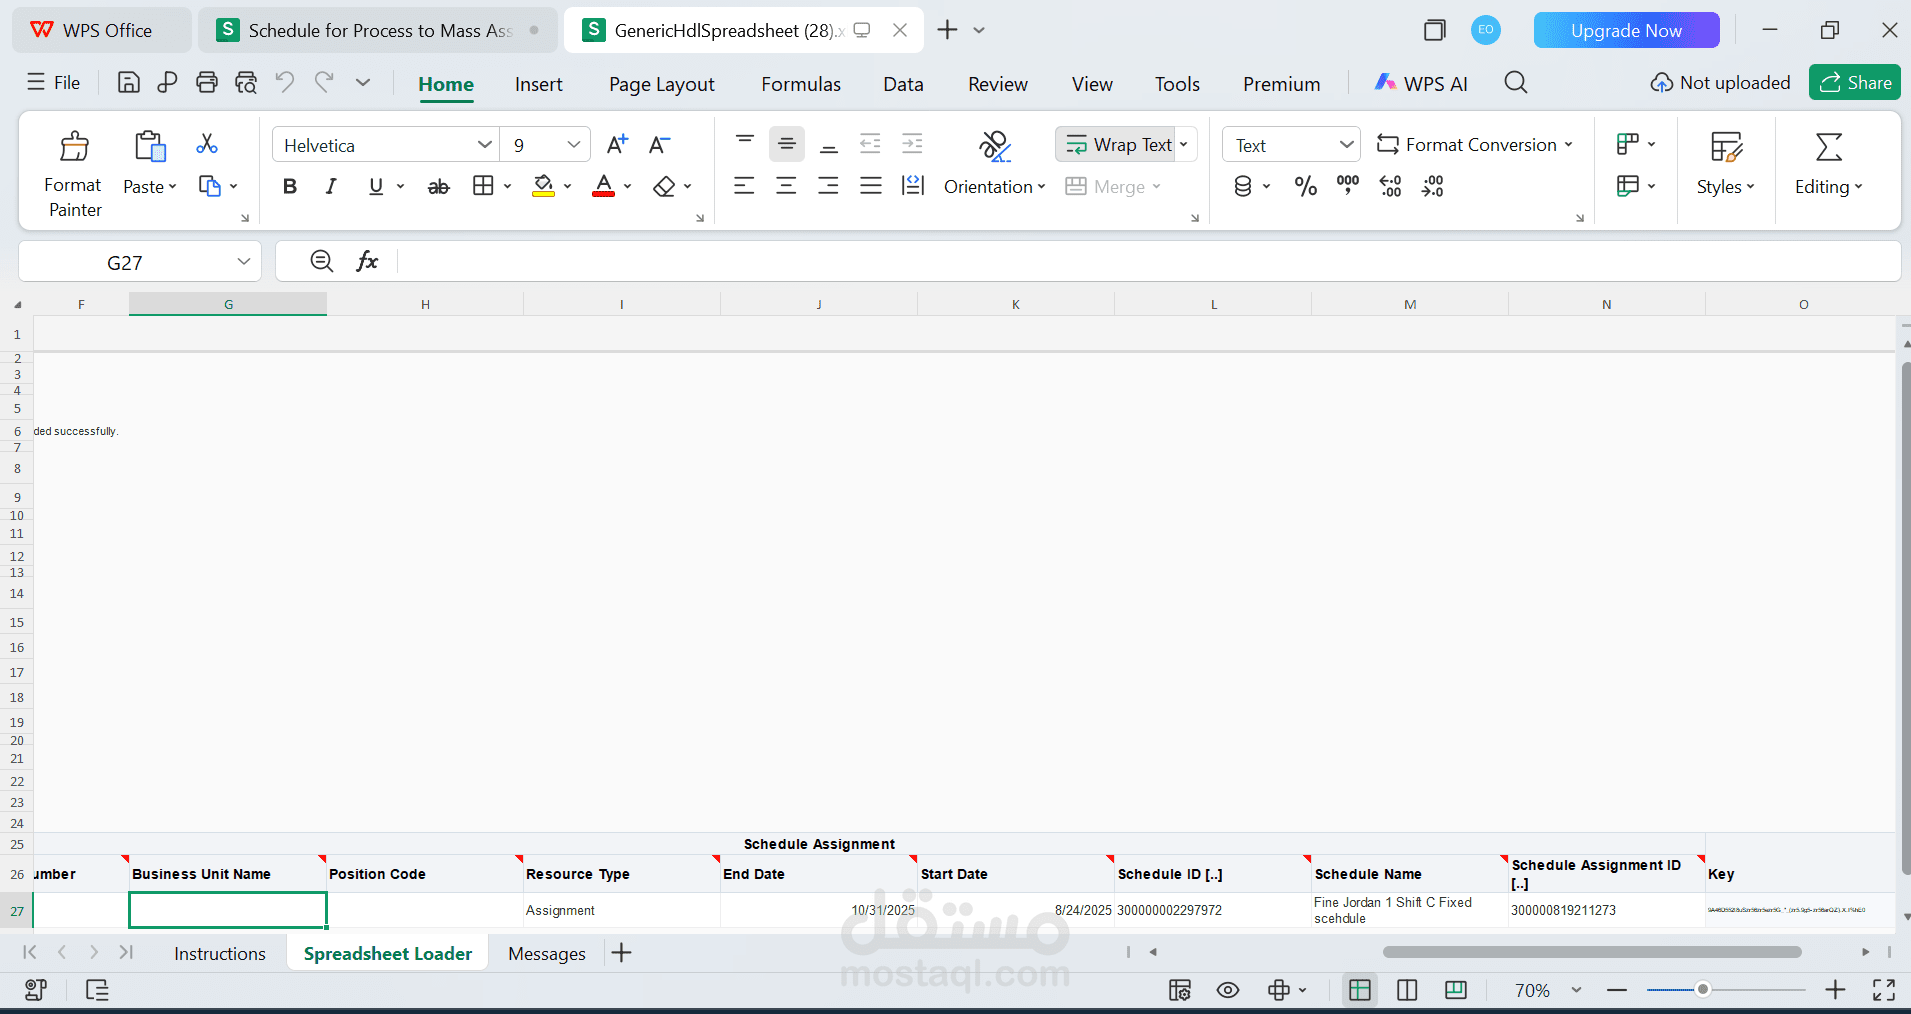Switch to Normal view in status bar

pyautogui.click(x=1359, y=990)
